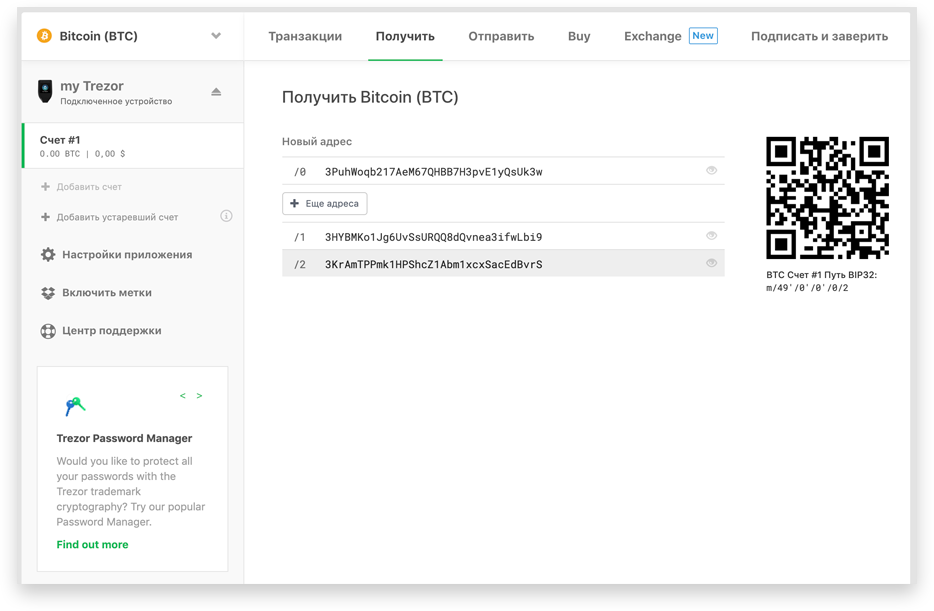
Task: Click the orange Bitcoin coin icon
Action: (44, 36)
